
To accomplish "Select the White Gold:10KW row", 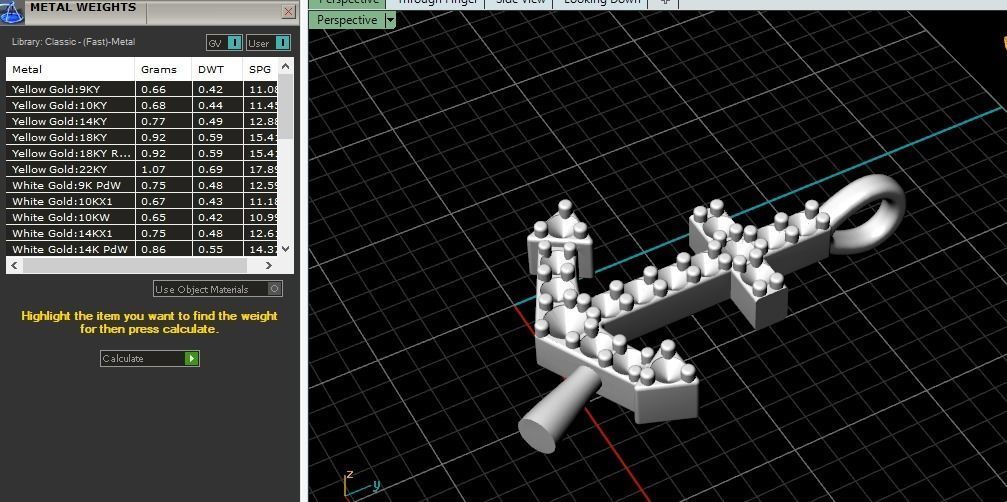I will [142, 218].
